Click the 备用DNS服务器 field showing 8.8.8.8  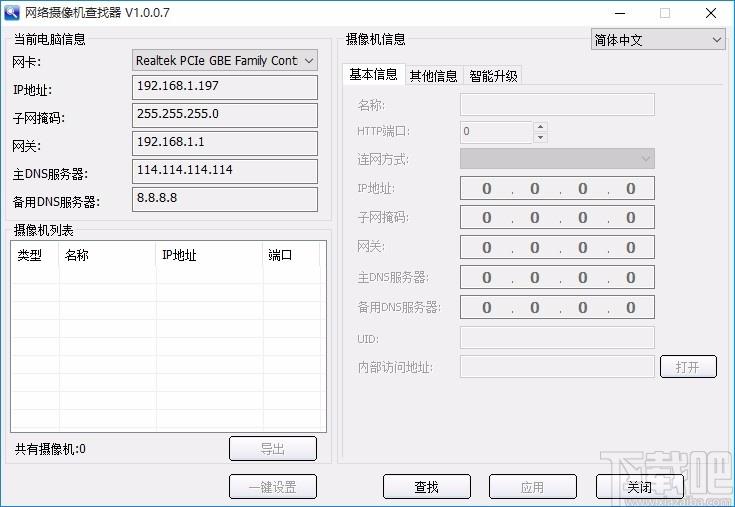[225, 200]
